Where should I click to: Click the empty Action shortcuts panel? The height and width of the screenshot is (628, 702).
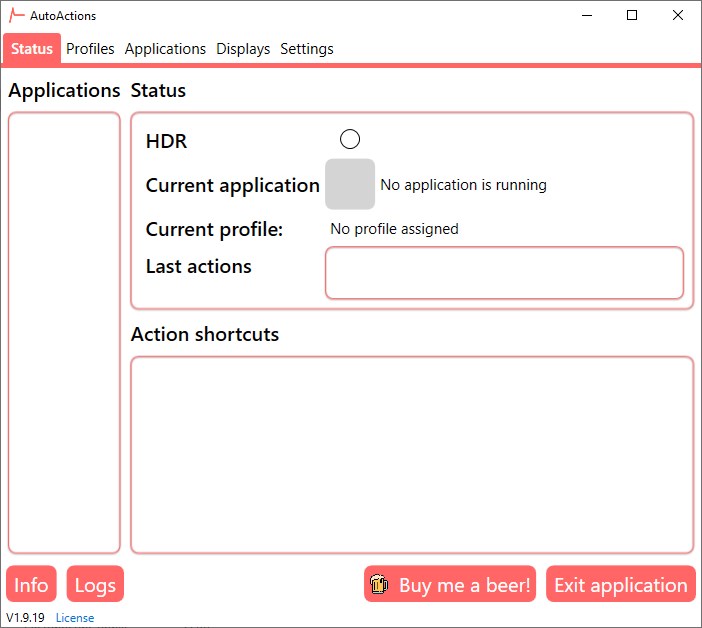[412, 455]
